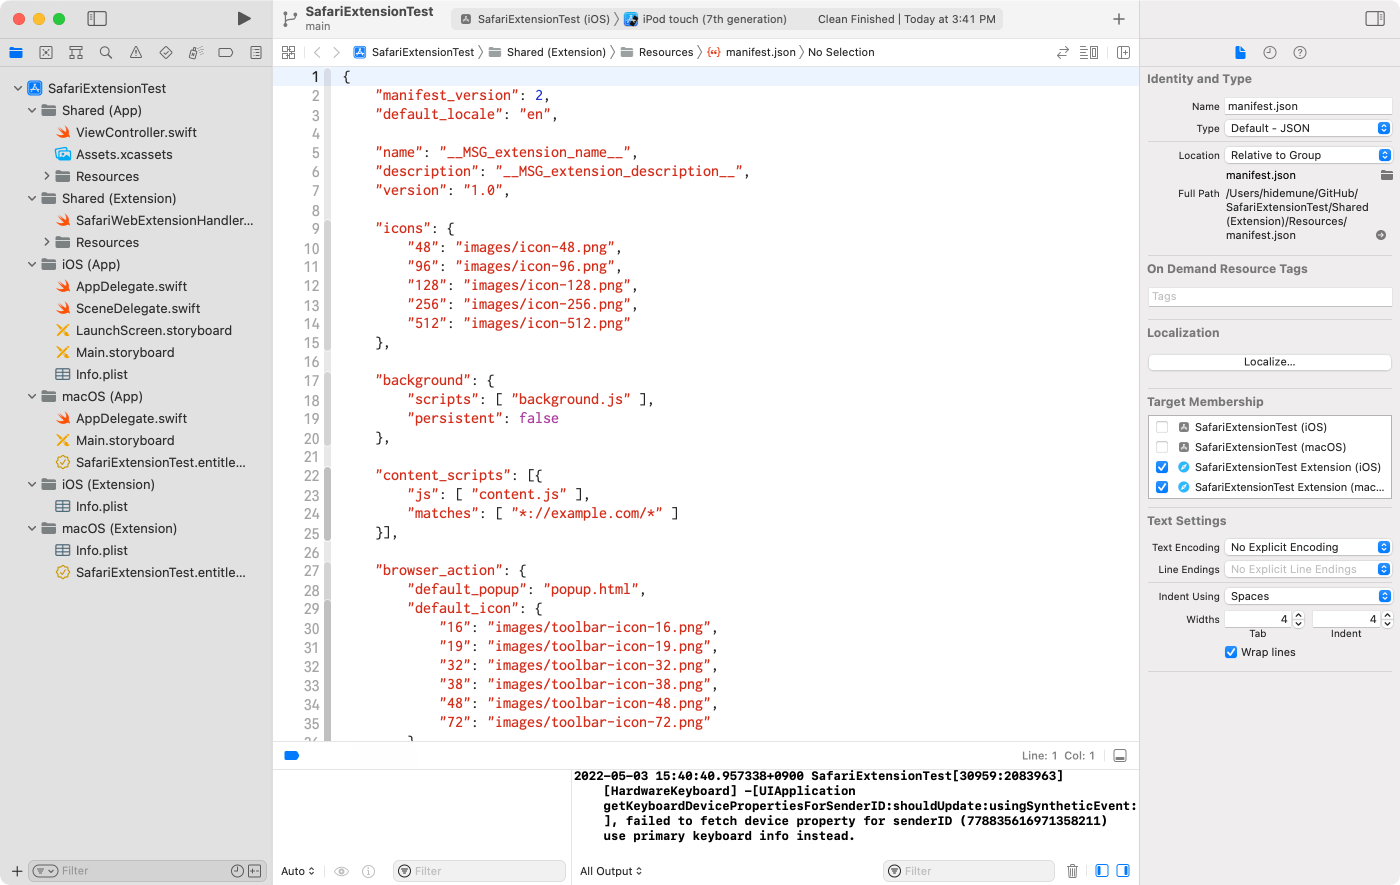This screenshot has height=885, width=1400.
Task: Uncheck SafariExtensionTest Extension (macOS) membership
Action: click(1162, 487)
